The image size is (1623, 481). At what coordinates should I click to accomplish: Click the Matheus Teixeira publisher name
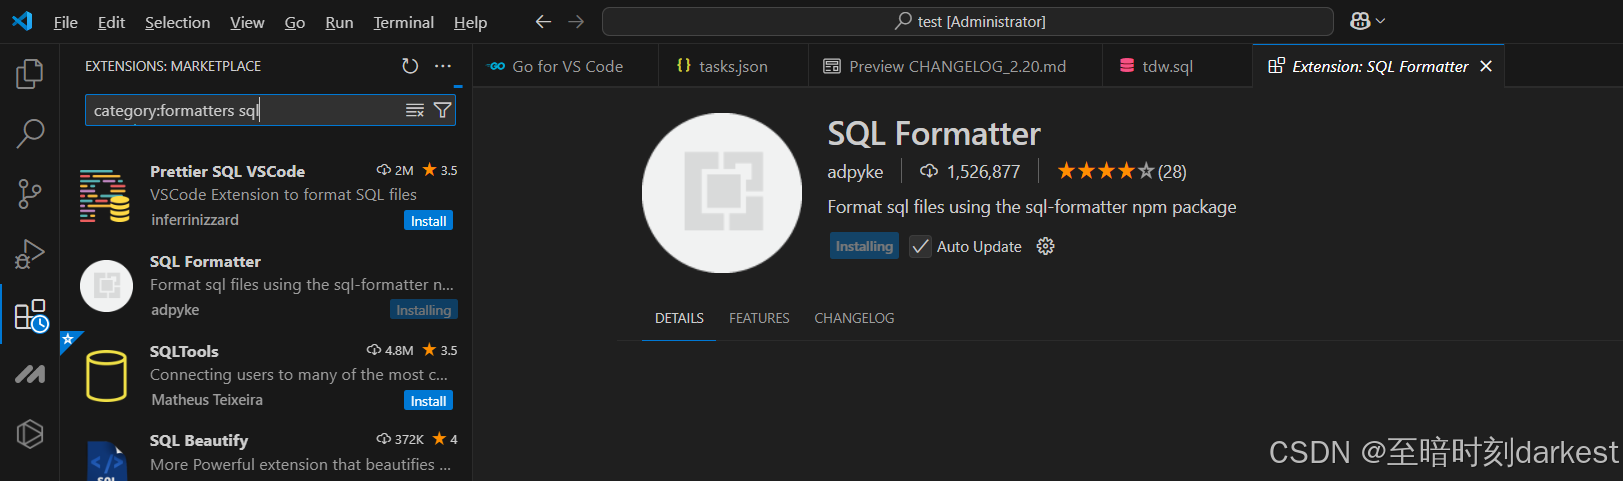(207, 400)
